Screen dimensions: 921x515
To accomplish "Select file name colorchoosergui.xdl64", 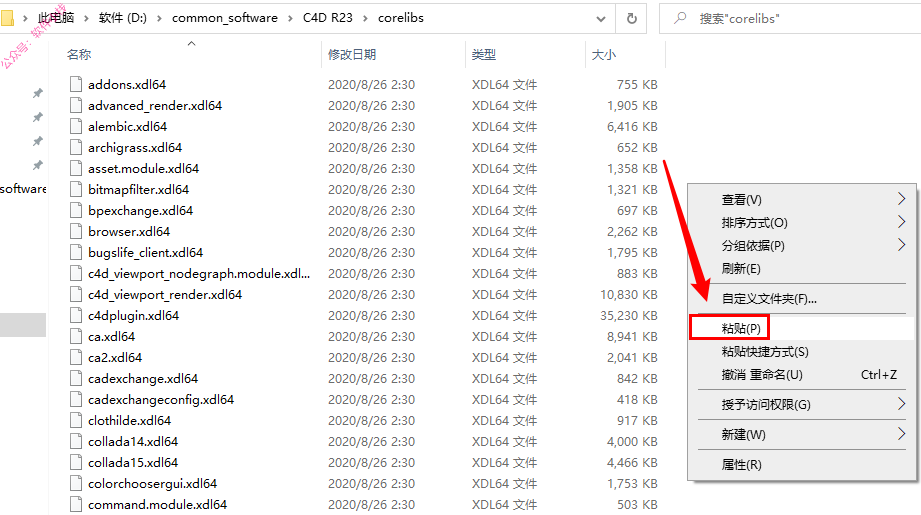I will pos(153,483).
